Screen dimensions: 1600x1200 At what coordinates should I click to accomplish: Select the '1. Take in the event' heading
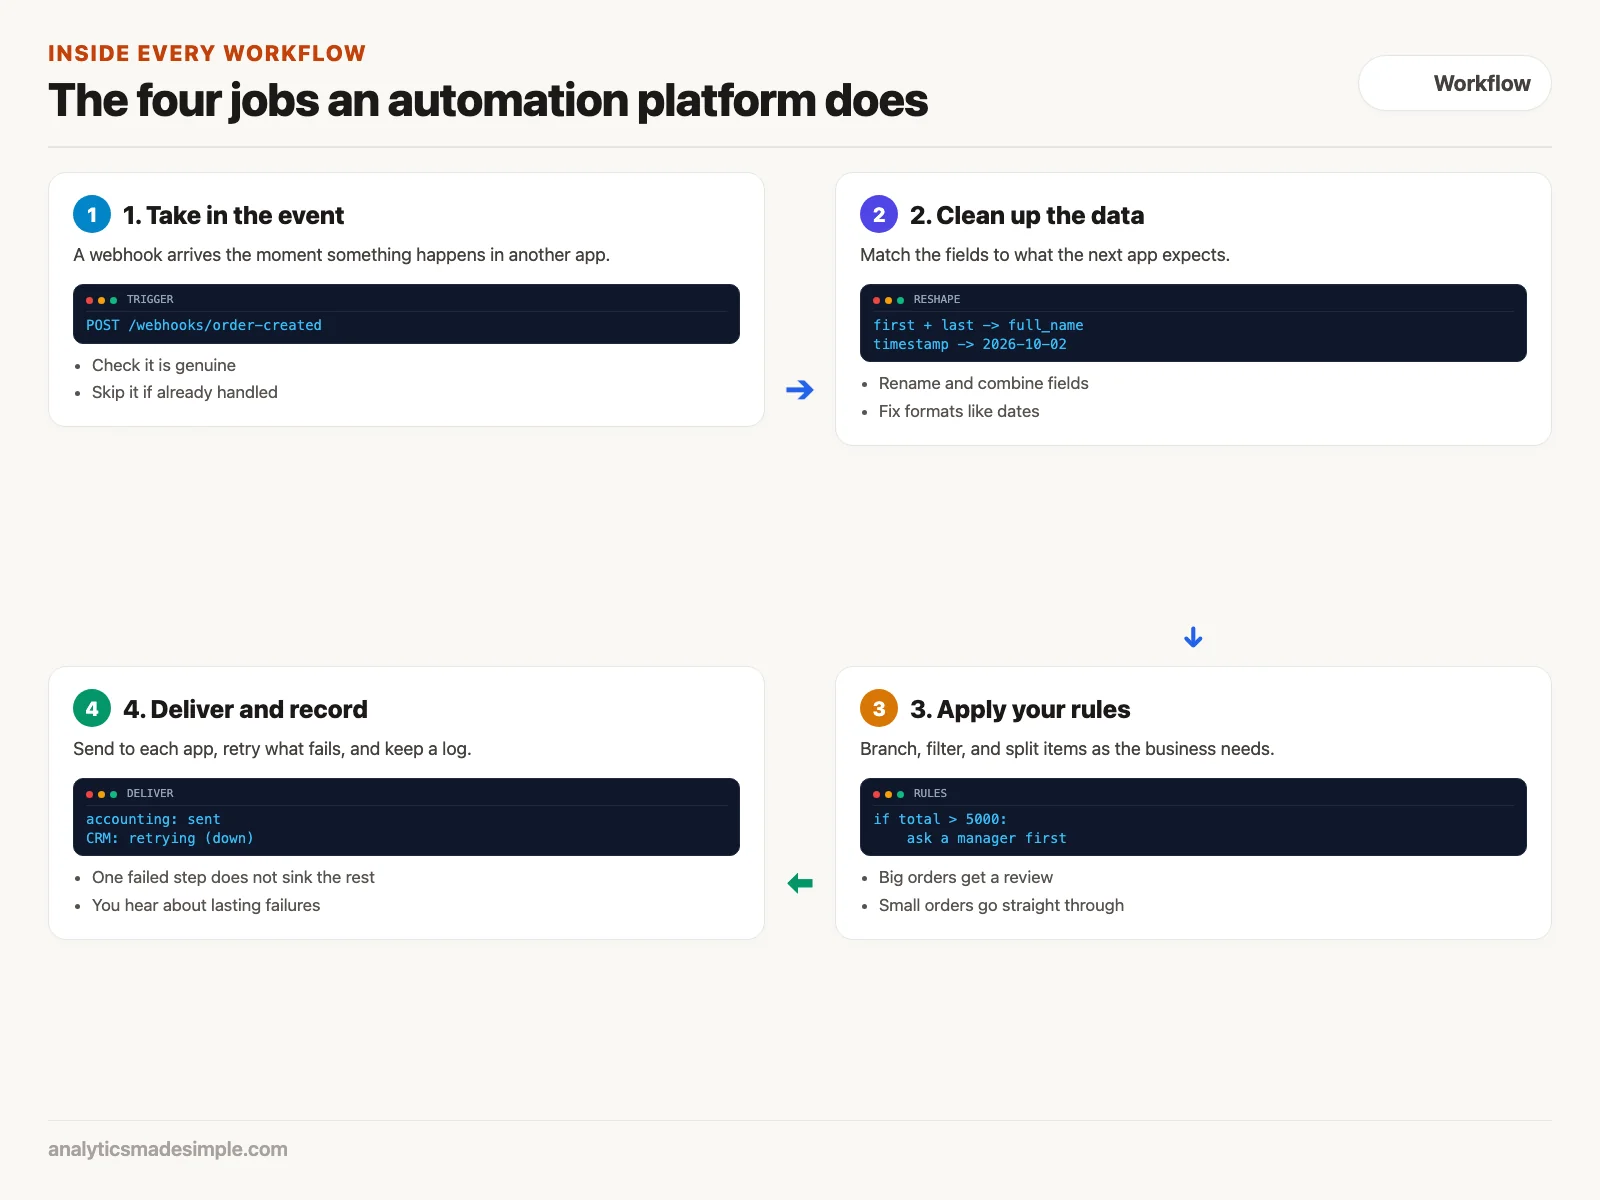click(x=233, y=215)
